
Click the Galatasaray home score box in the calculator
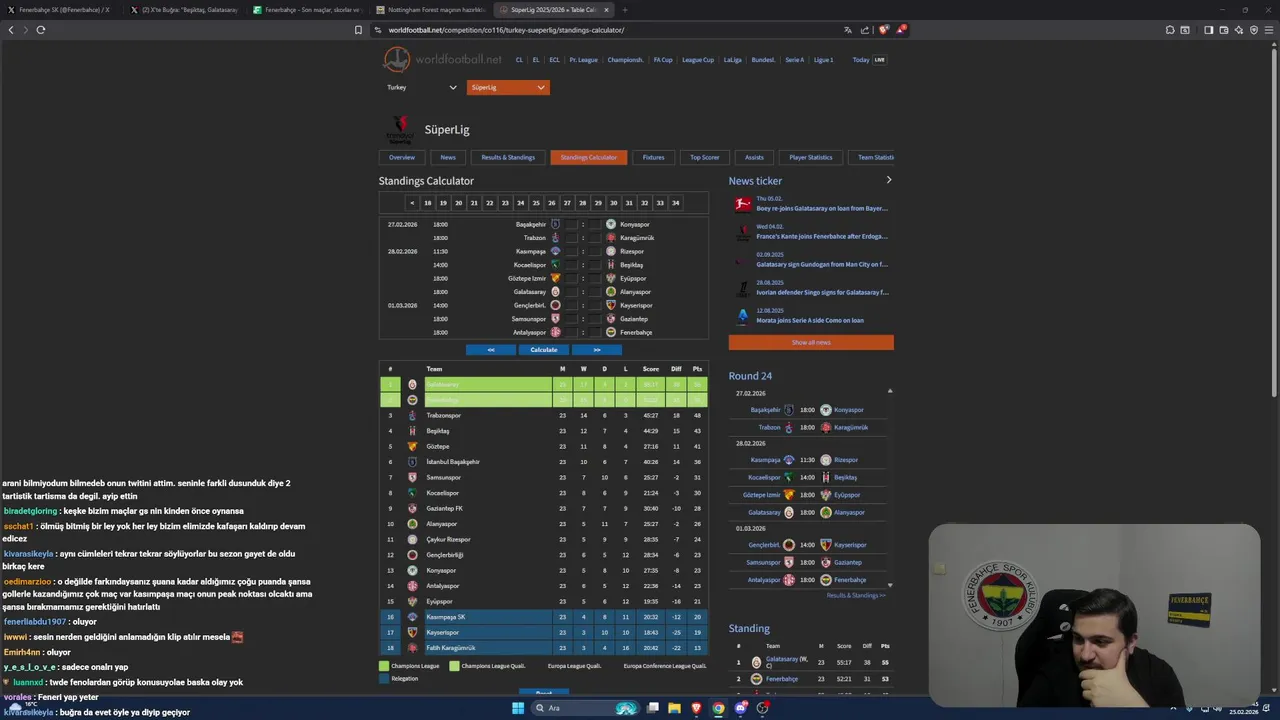click(572, 292)
